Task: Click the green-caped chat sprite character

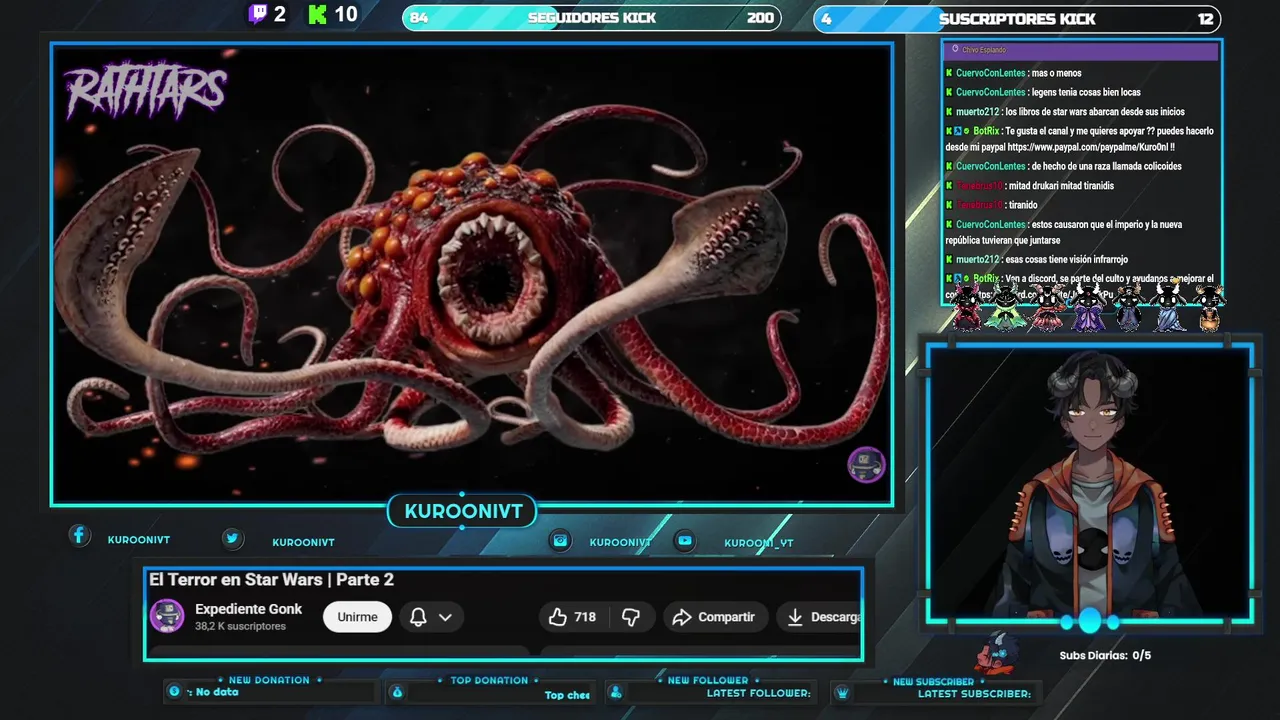Action: pos(1005,307)
